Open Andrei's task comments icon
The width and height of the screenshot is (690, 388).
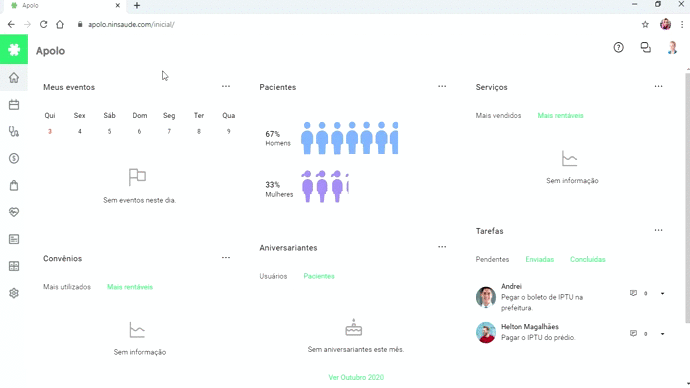pos(633,293)
